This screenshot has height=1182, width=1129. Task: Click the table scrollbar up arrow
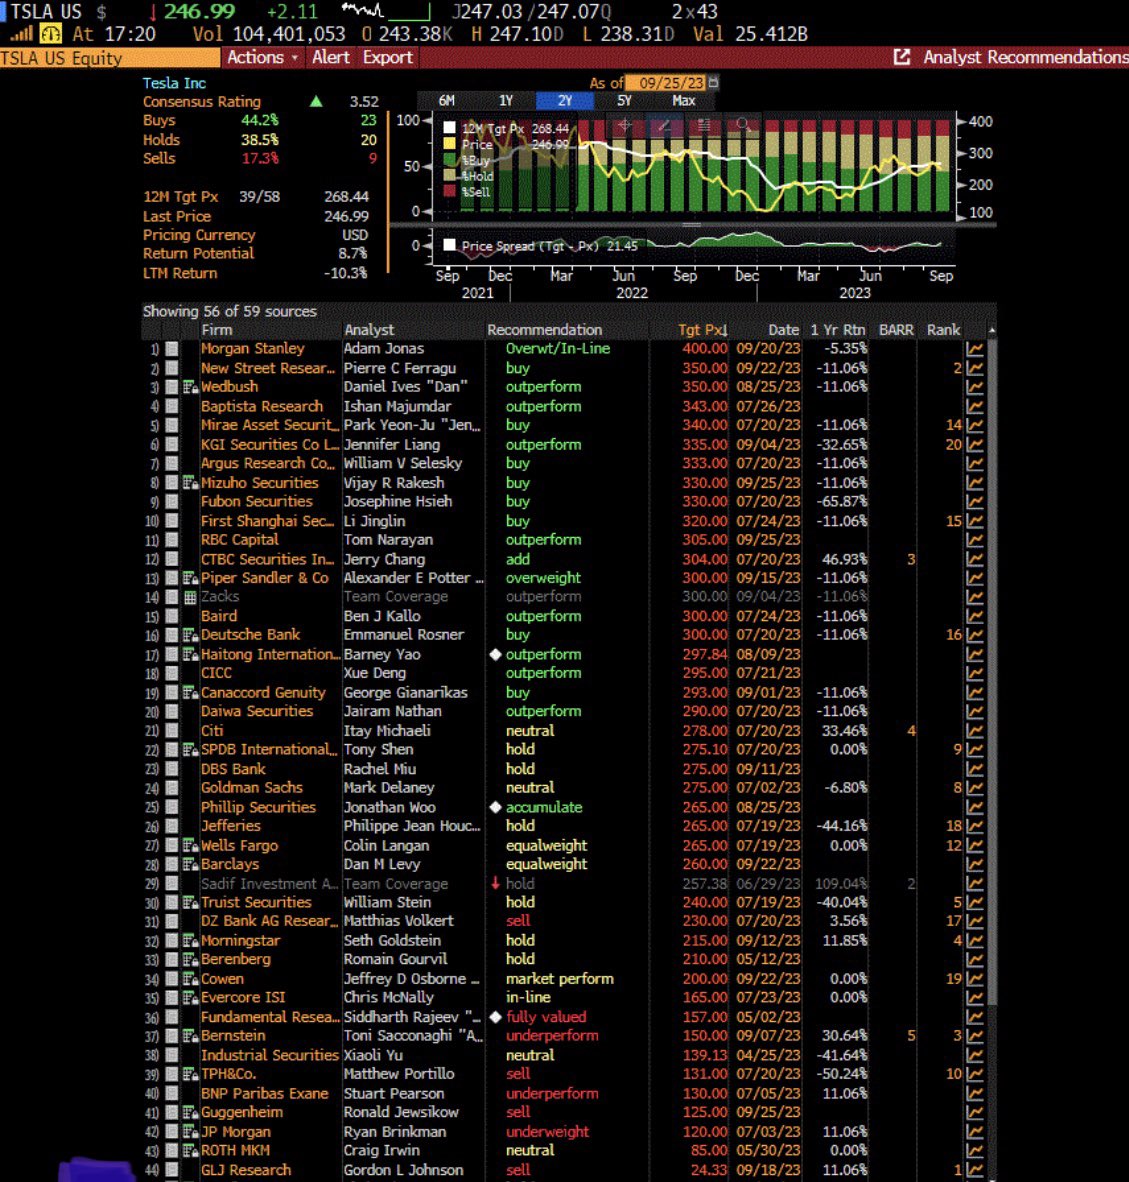tap(992, 330)
